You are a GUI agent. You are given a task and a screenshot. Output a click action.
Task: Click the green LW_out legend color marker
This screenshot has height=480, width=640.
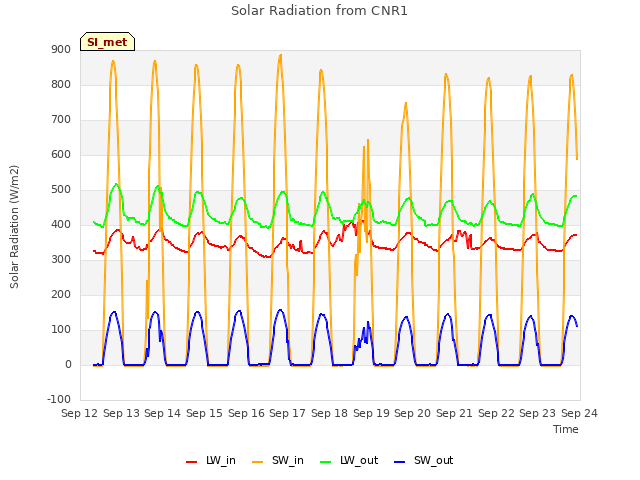click(x=326, y=462)
